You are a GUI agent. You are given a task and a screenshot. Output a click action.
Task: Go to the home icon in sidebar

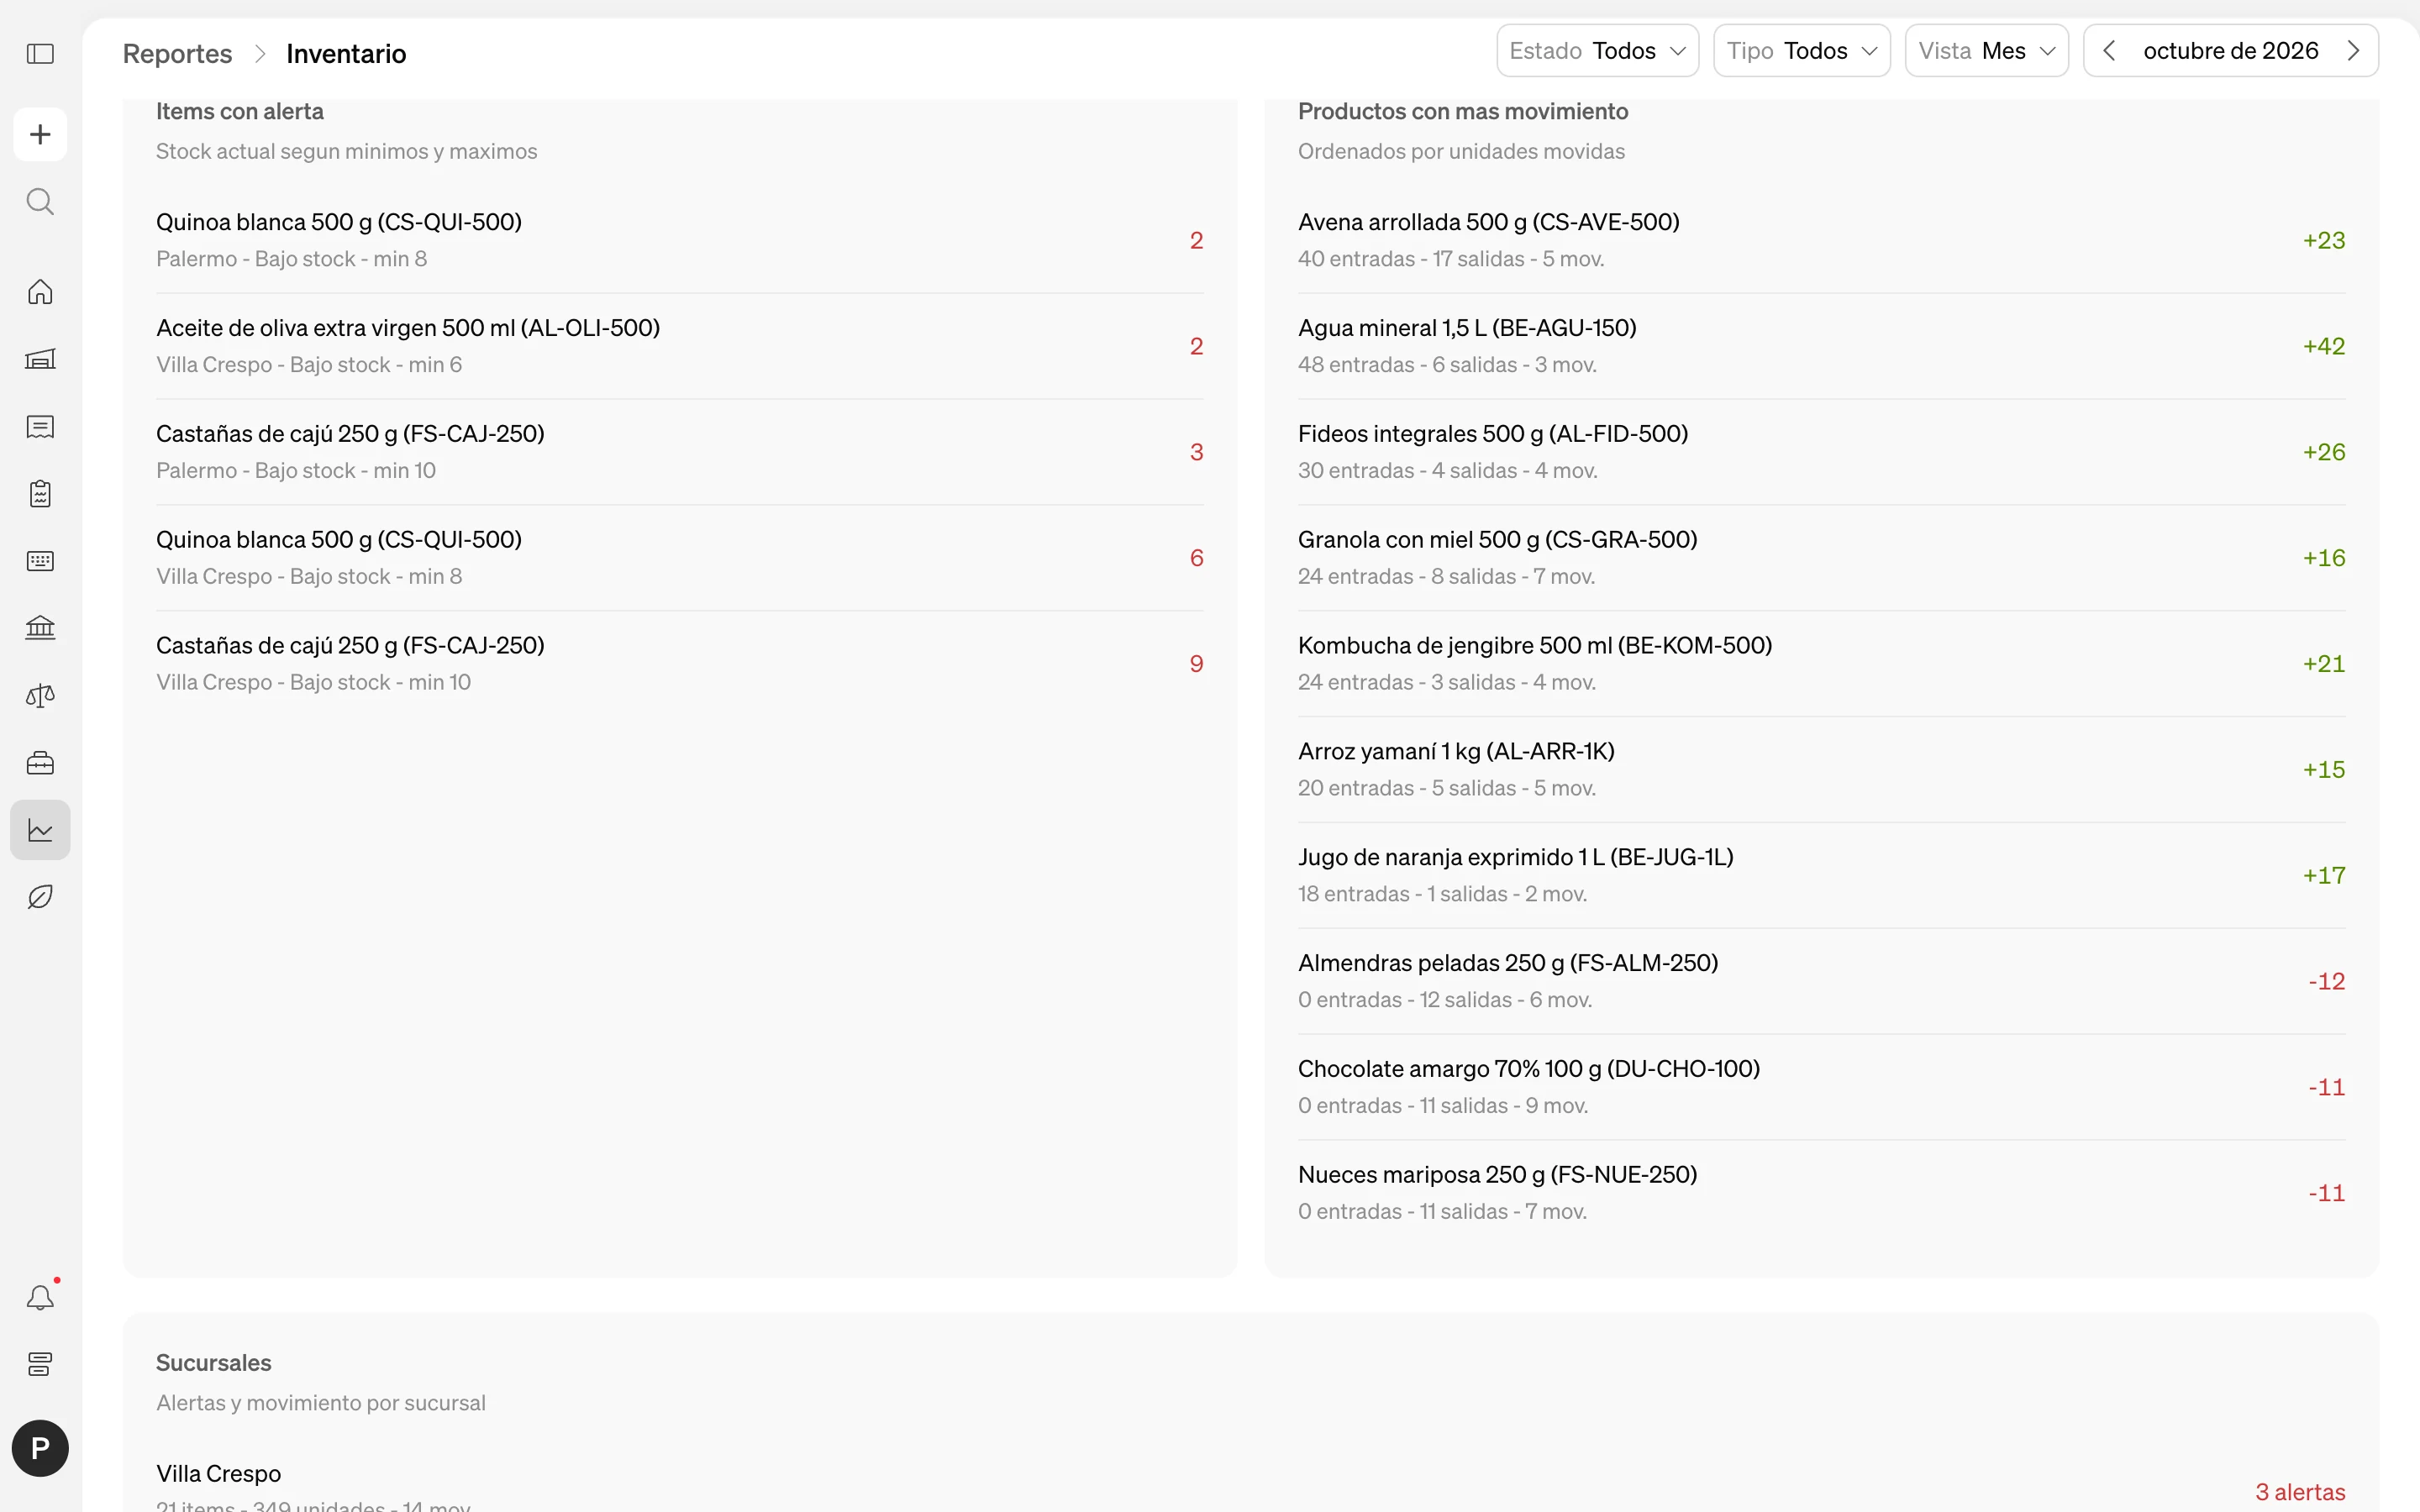click(40, 292)
